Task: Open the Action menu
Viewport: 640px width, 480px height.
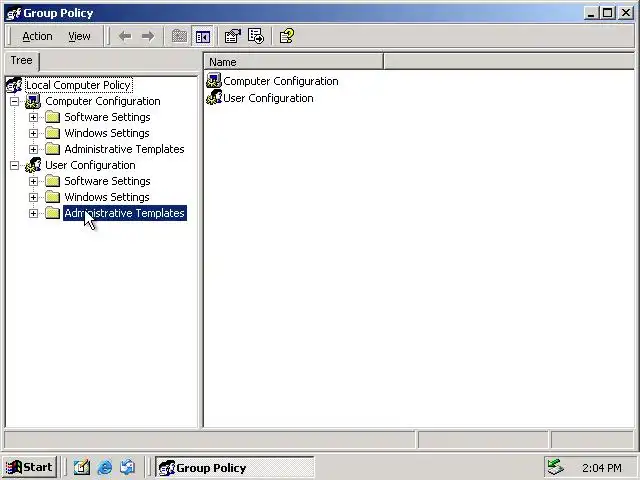Action: coord(37,36)
